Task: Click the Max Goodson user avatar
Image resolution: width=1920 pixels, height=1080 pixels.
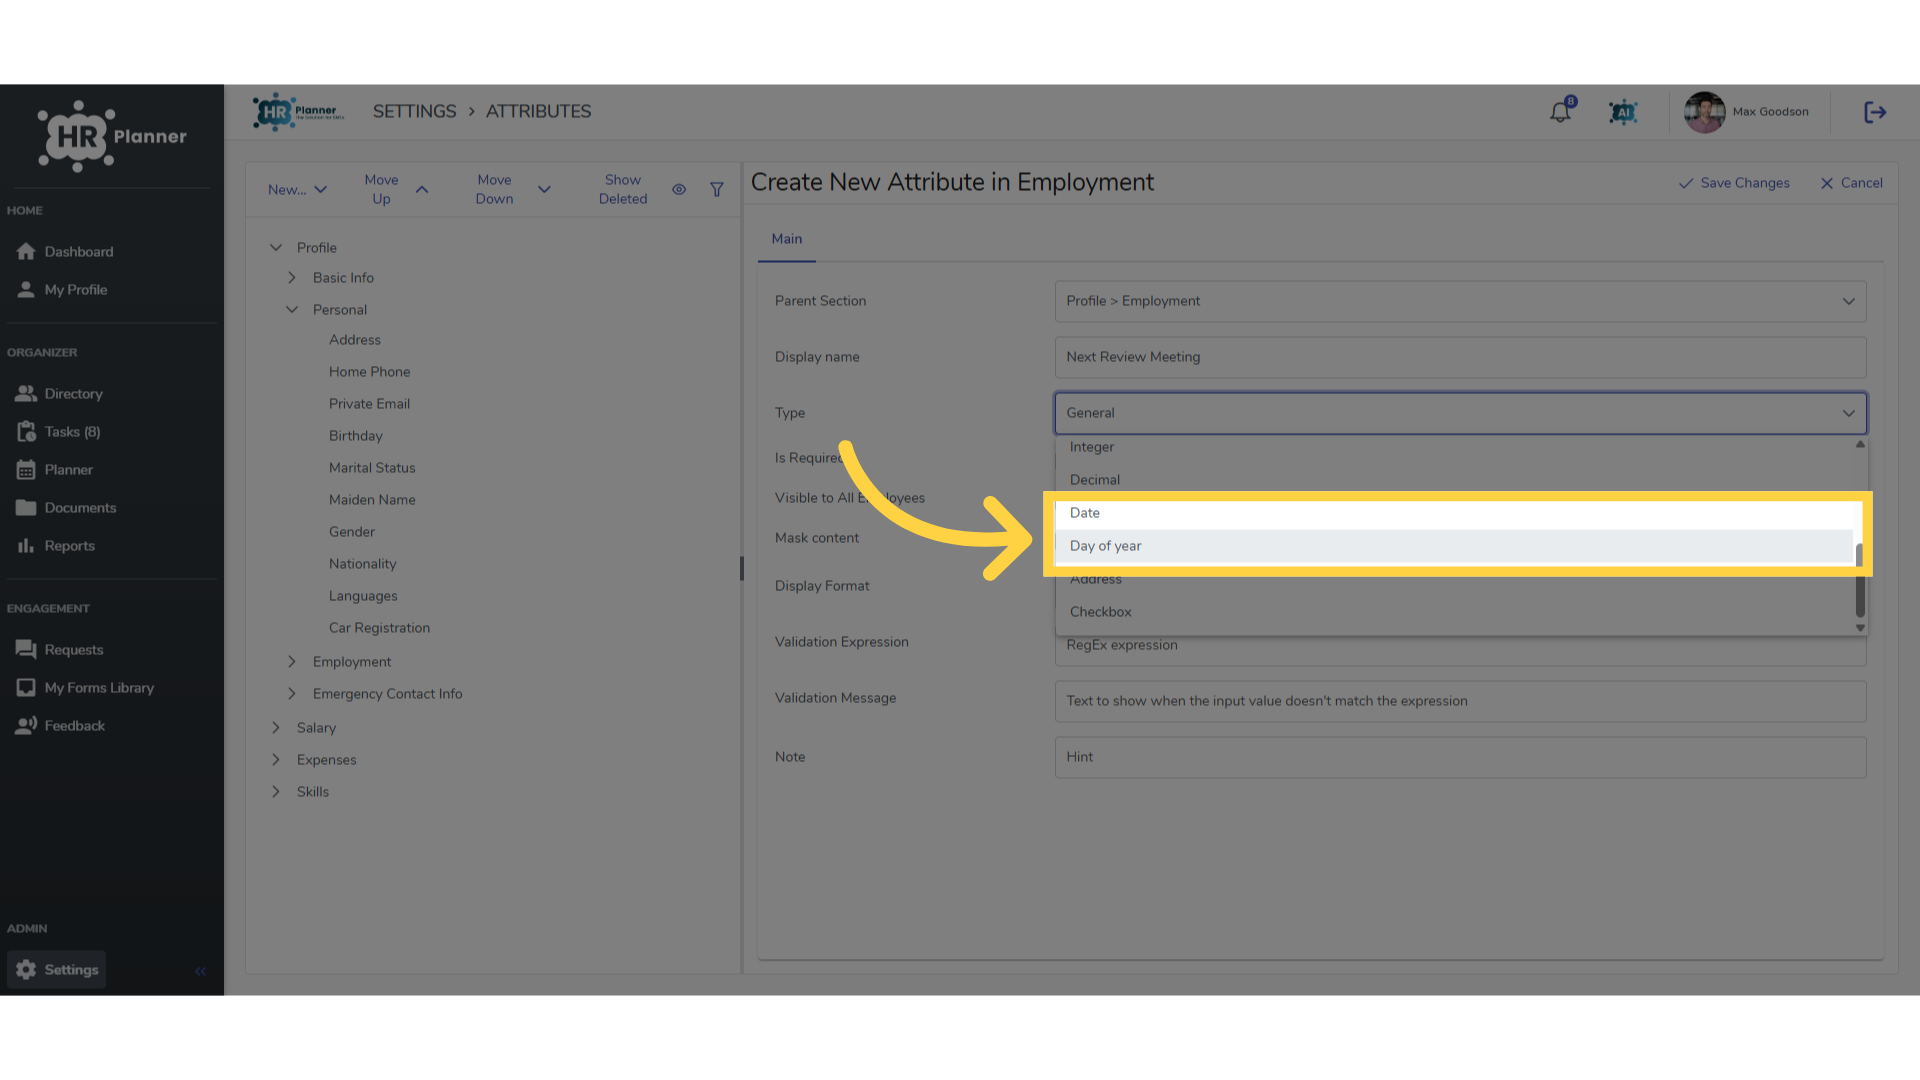Action: click(1704, 112)
